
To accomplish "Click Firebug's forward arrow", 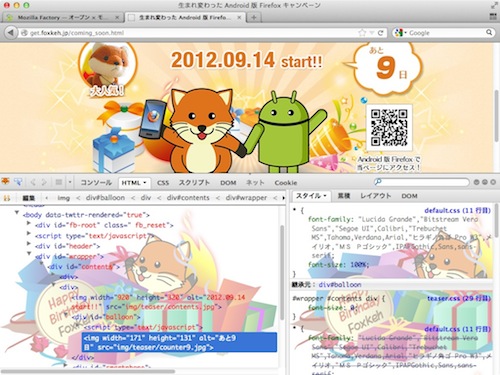I will tap(44, 182).
